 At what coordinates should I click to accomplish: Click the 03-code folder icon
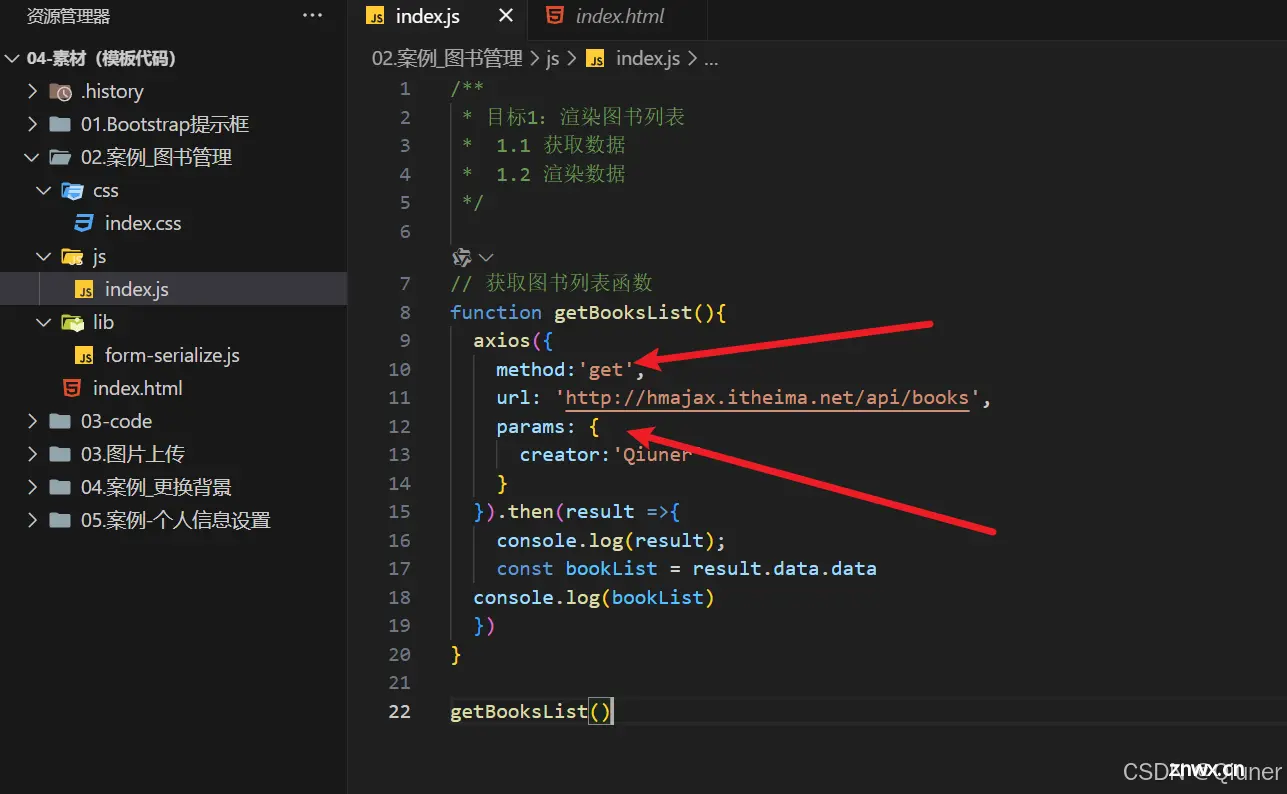click(61, 421)
